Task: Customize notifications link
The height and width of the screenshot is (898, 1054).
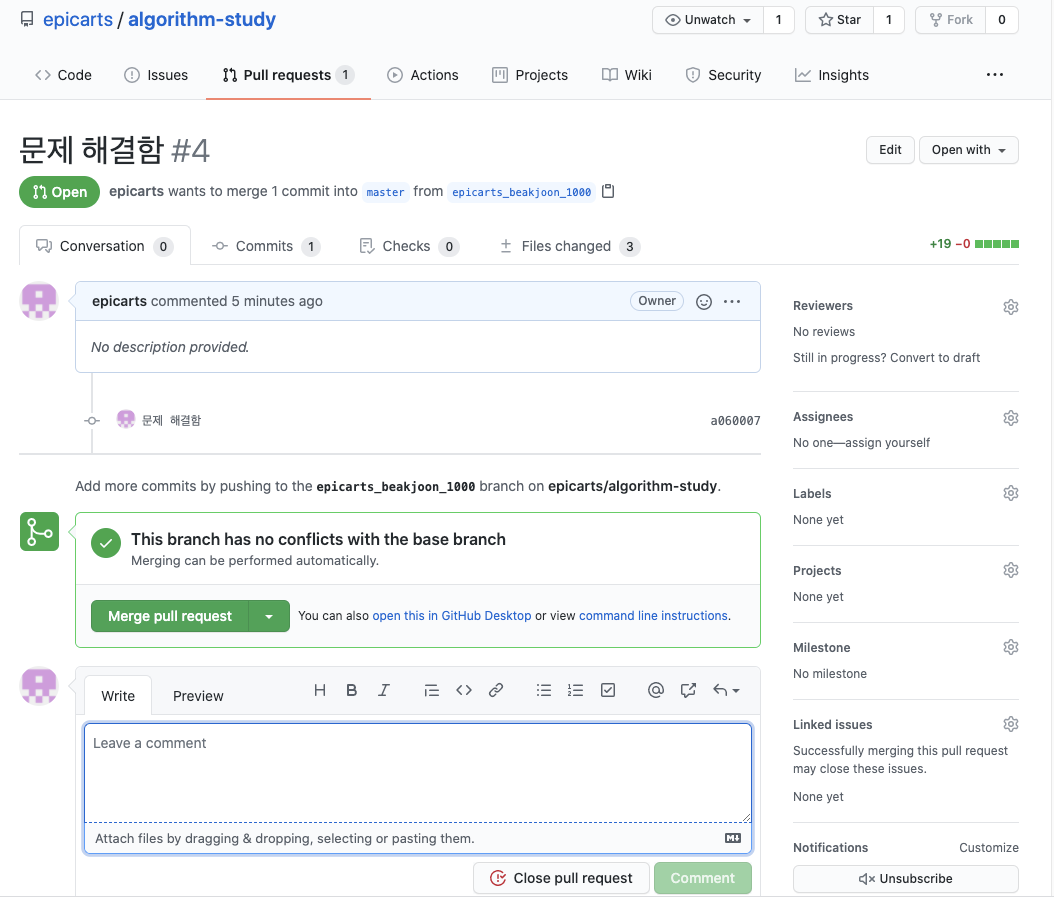Action: pos(989,848)
